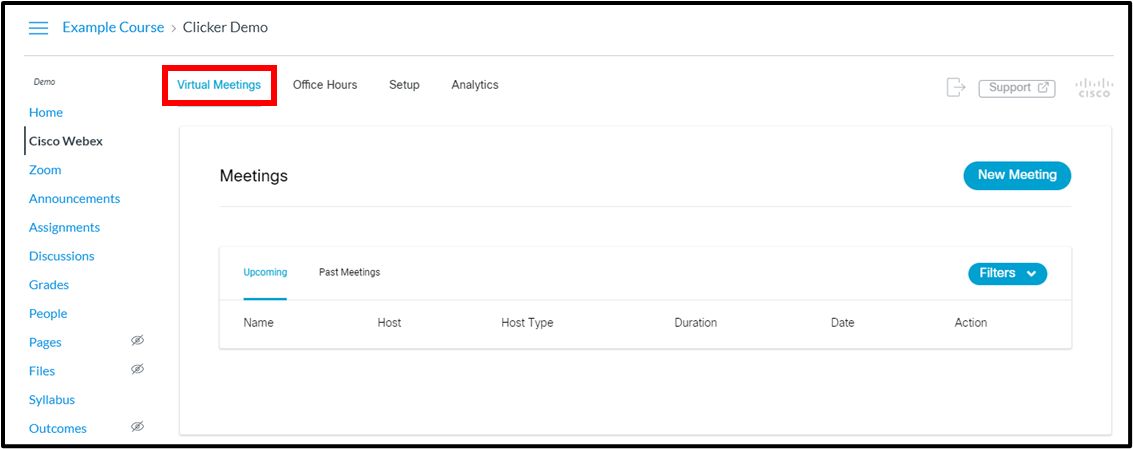Toggle the eye icon beside Outcomes

pyautogui.click(x=137, y=427)
